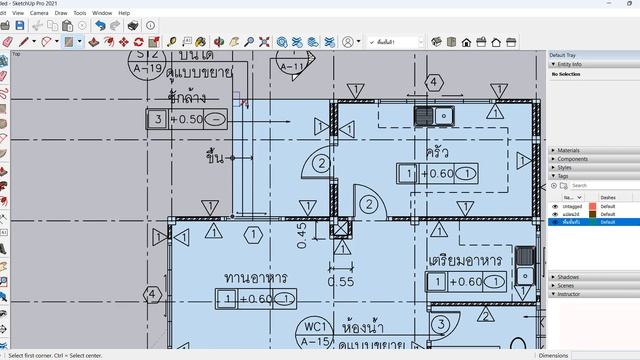Click the Undo arrow icon
This screenshot has width=640, height=360.
[100, 25]
